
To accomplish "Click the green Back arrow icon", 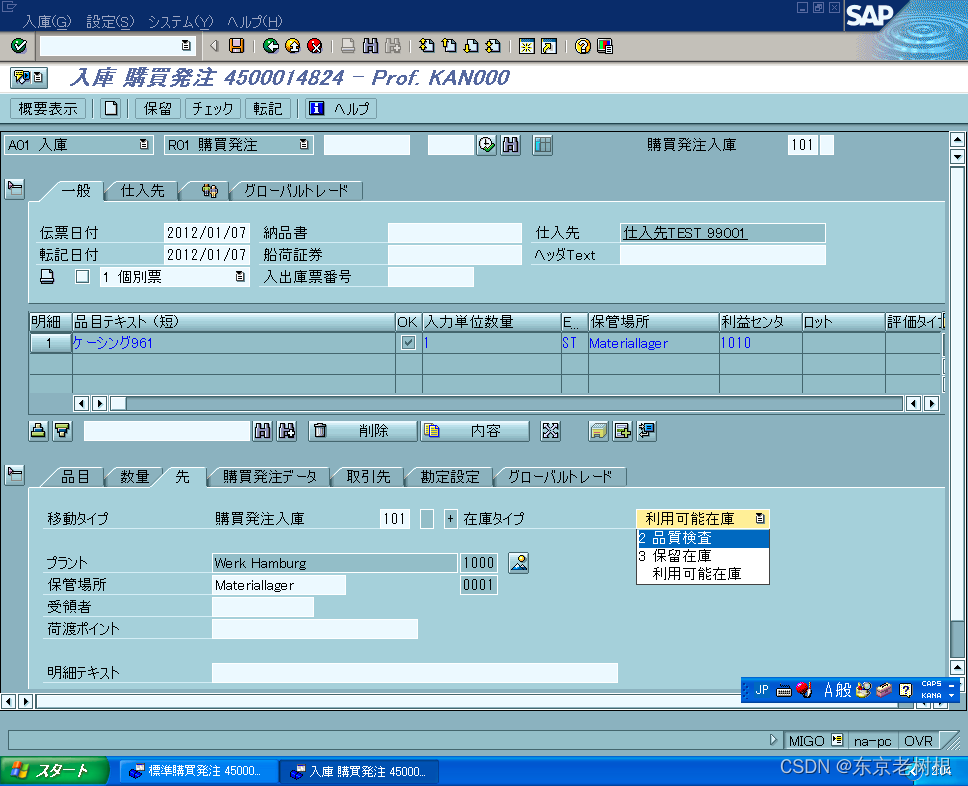I will coord(270,46).
